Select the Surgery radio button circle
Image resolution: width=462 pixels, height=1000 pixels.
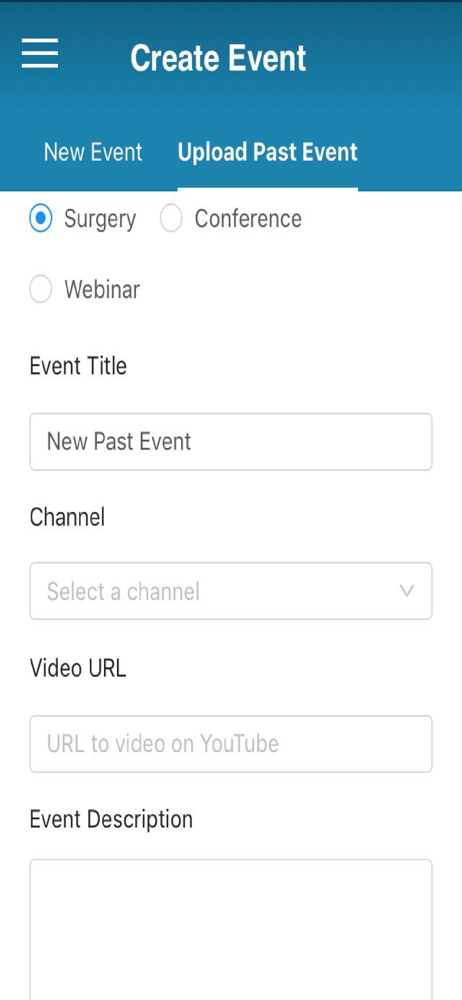click(x=41, y=219)
